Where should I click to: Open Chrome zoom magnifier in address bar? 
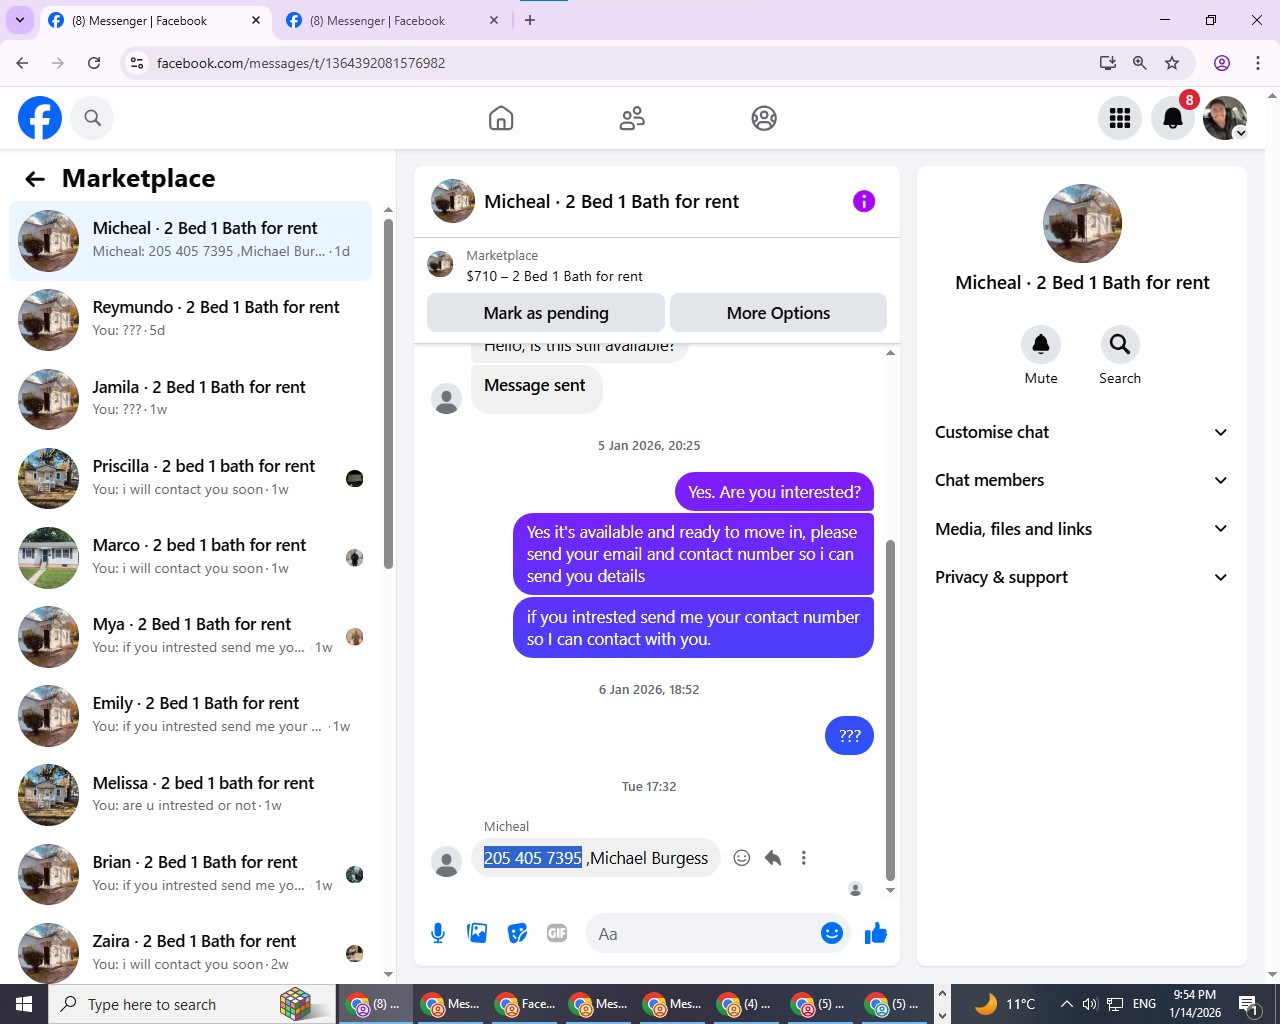[x=1140, y=63]
